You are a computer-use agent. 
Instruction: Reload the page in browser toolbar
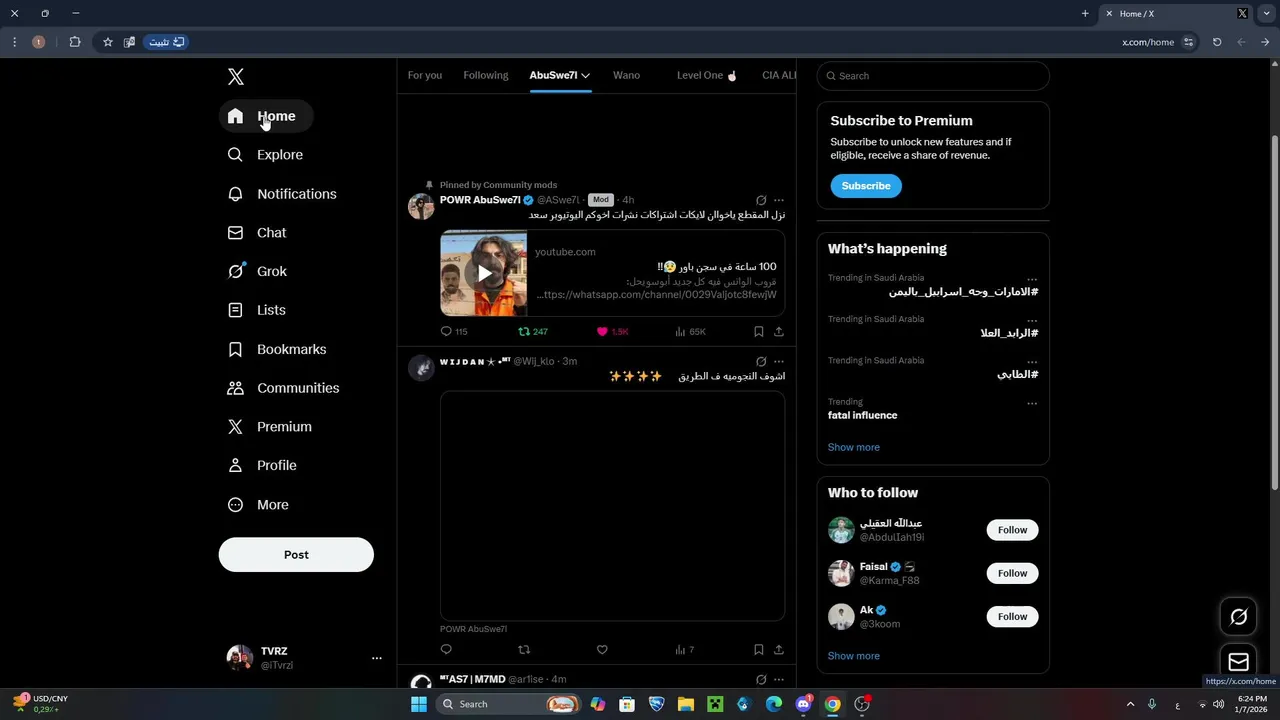click(1217, 42)
